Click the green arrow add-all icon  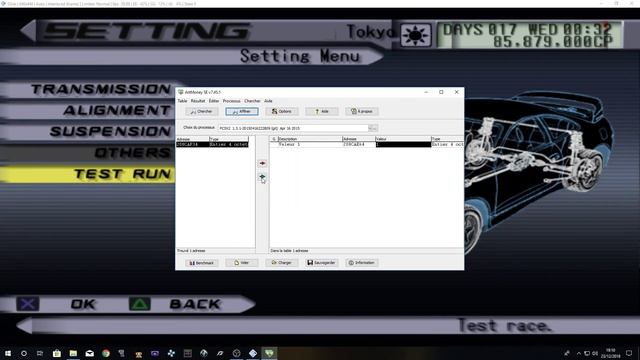262,177
